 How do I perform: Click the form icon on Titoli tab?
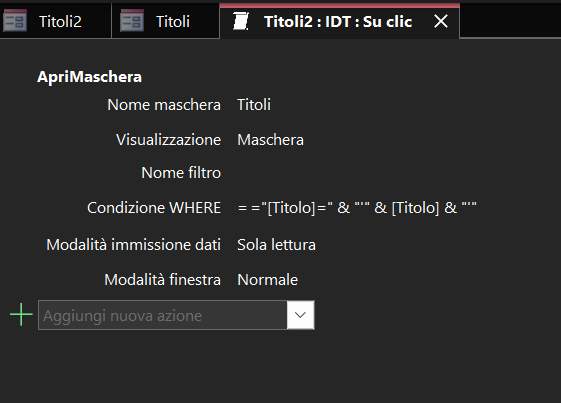pyautogui.click(x=132, y=21)
